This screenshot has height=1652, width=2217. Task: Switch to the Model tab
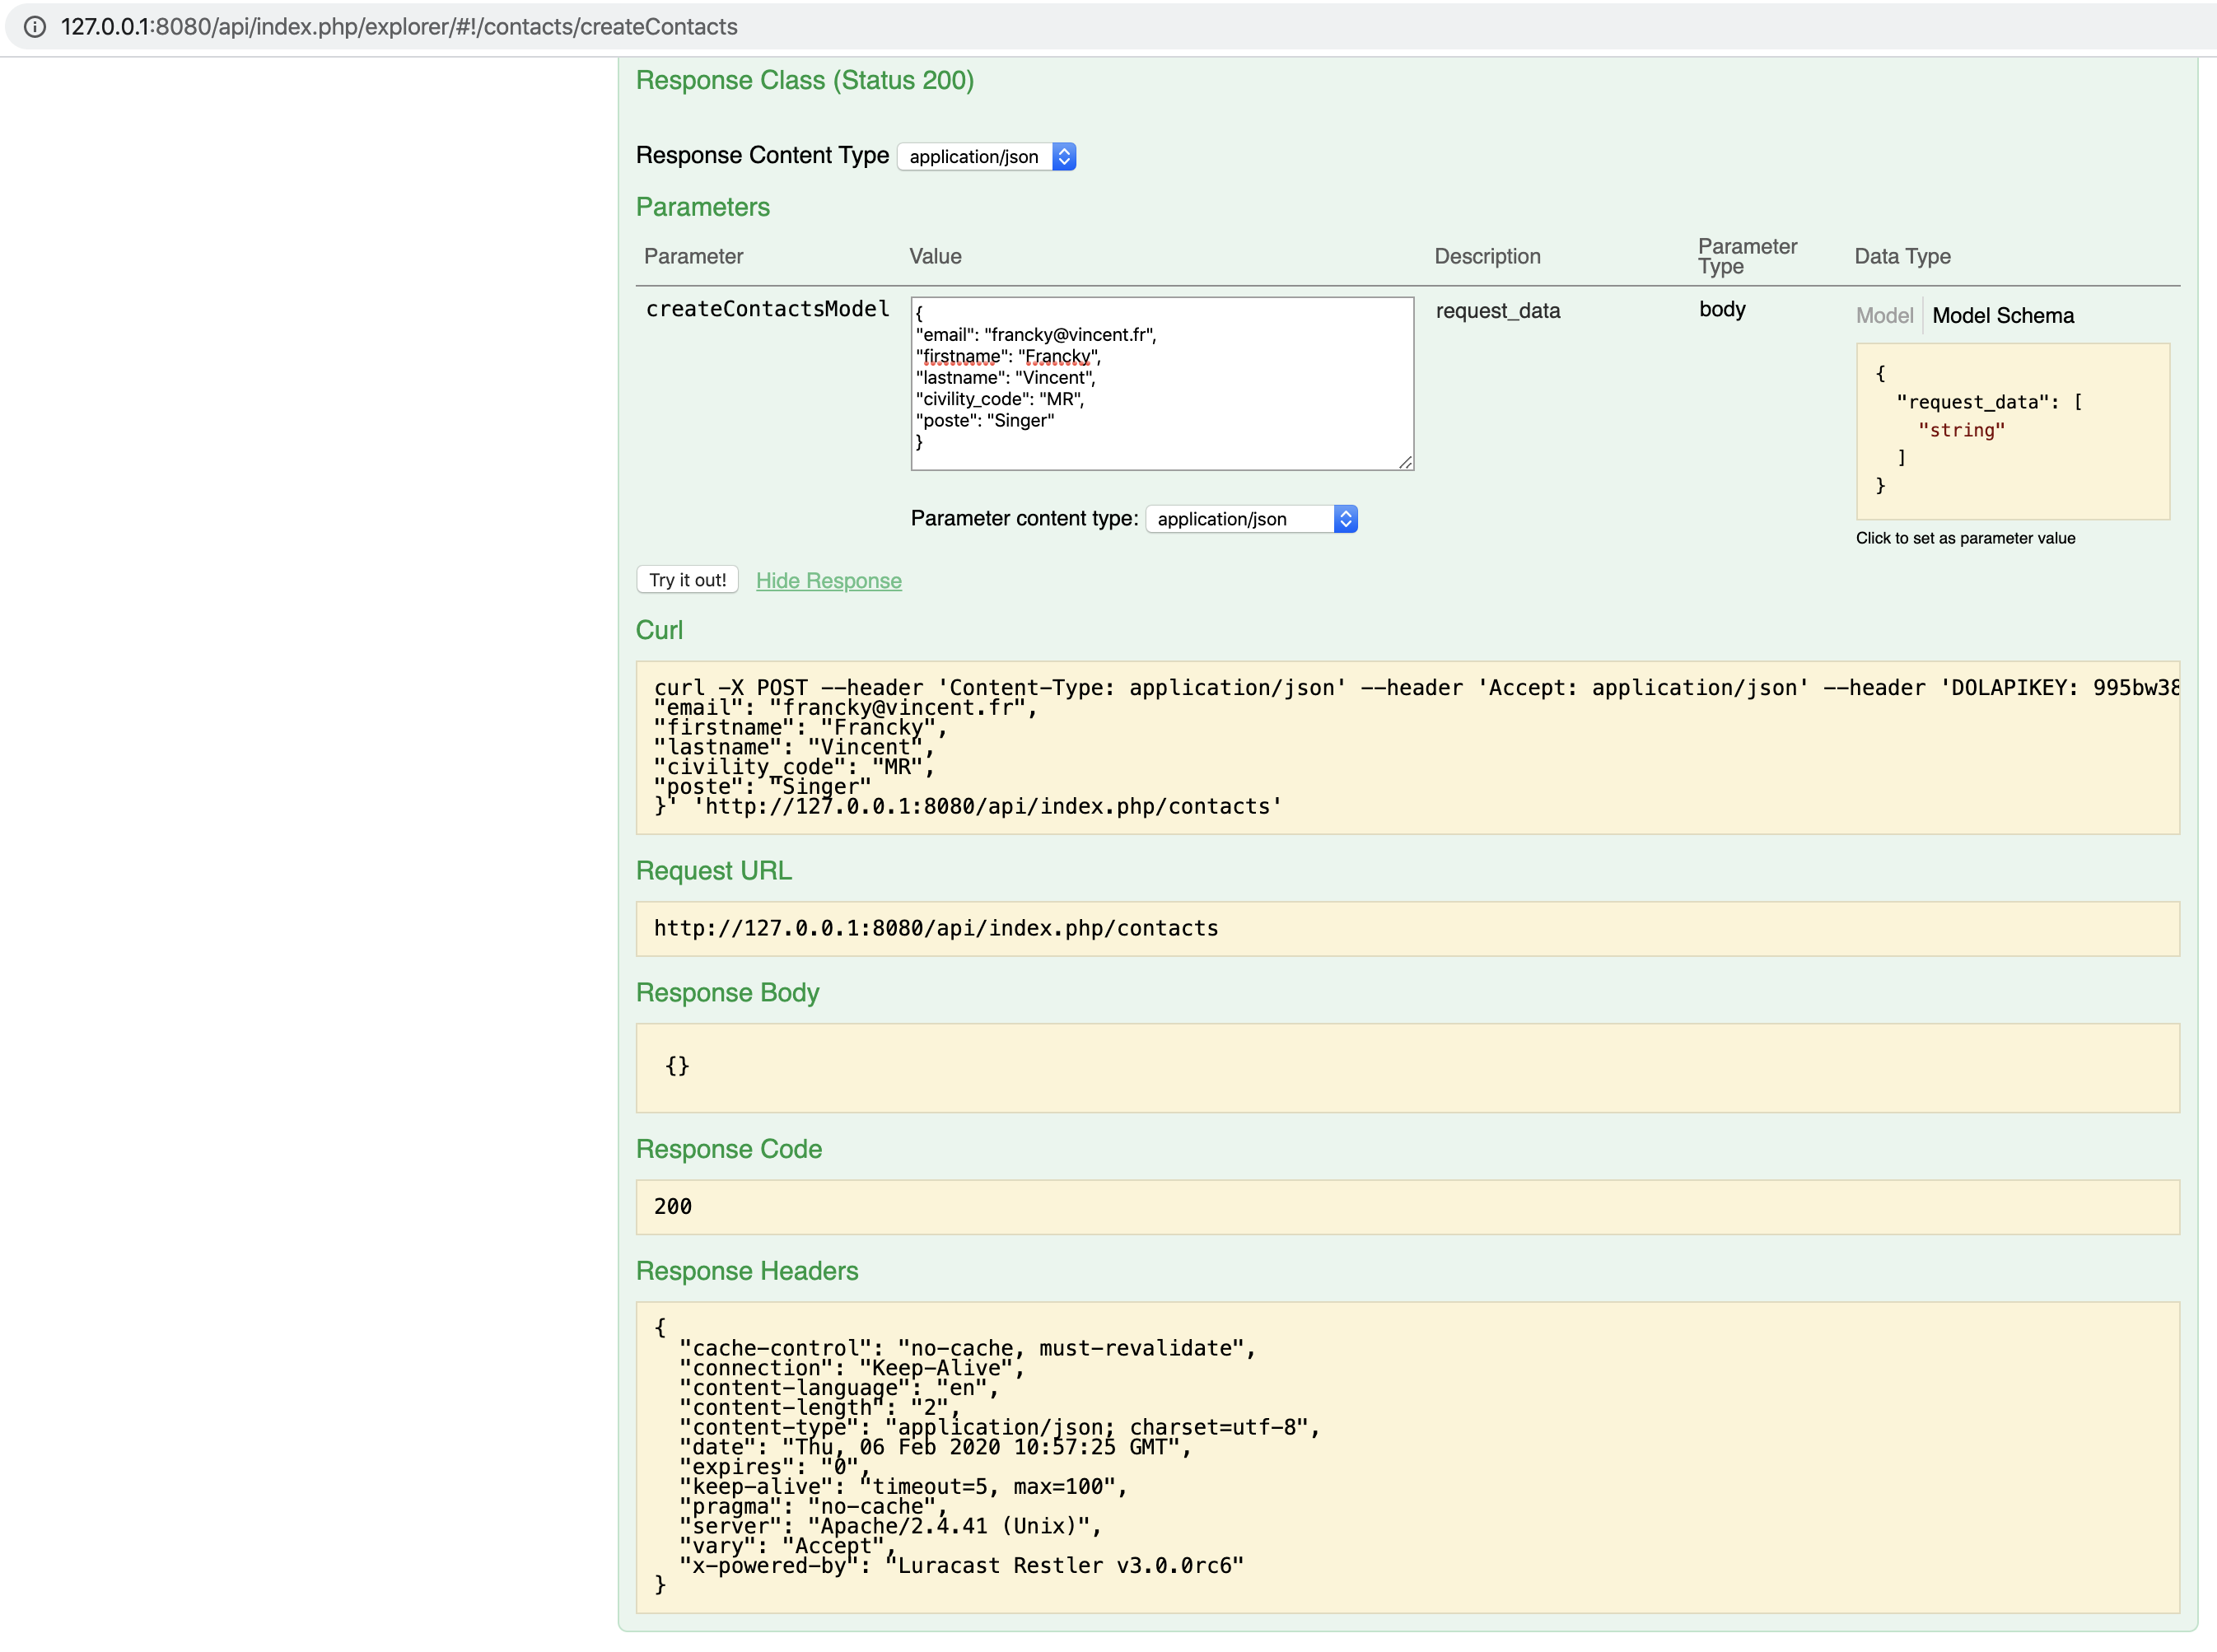click(1885, 315)
